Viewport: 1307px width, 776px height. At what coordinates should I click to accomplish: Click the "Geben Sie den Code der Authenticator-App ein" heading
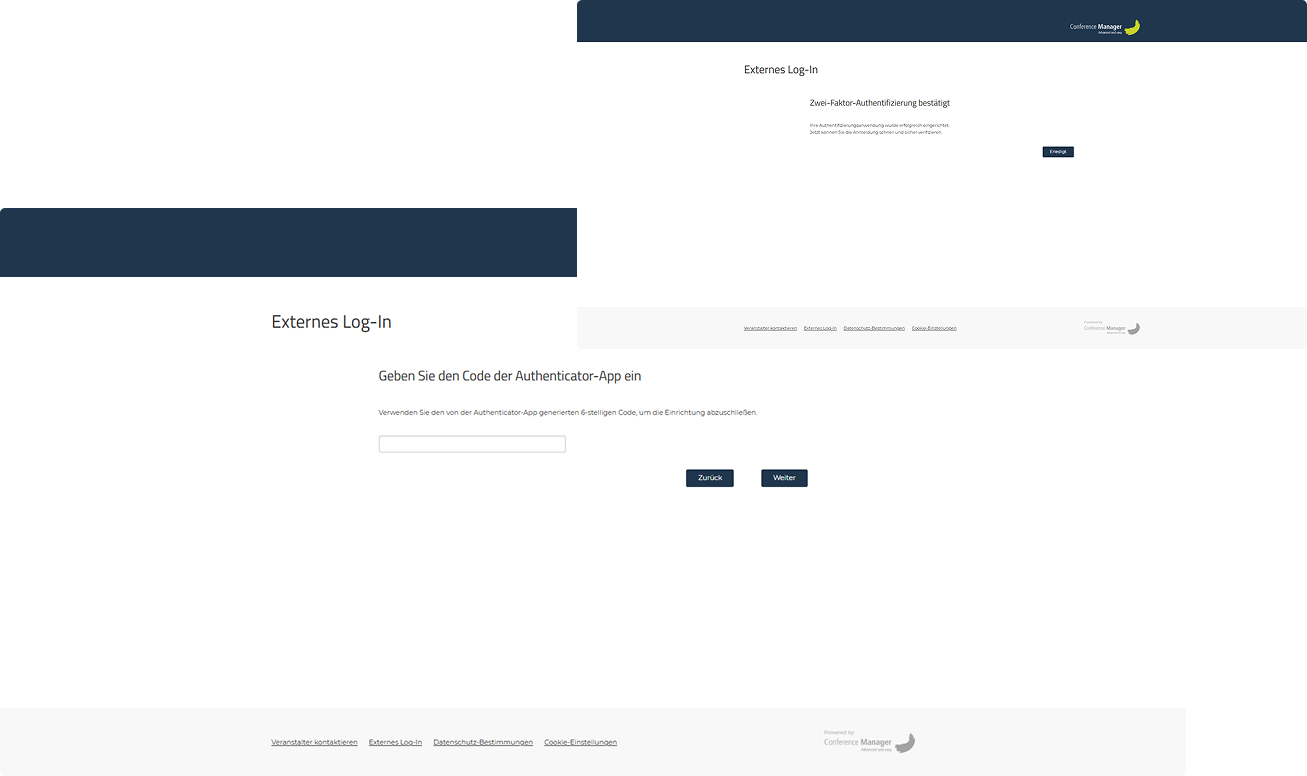pos(510,376)
